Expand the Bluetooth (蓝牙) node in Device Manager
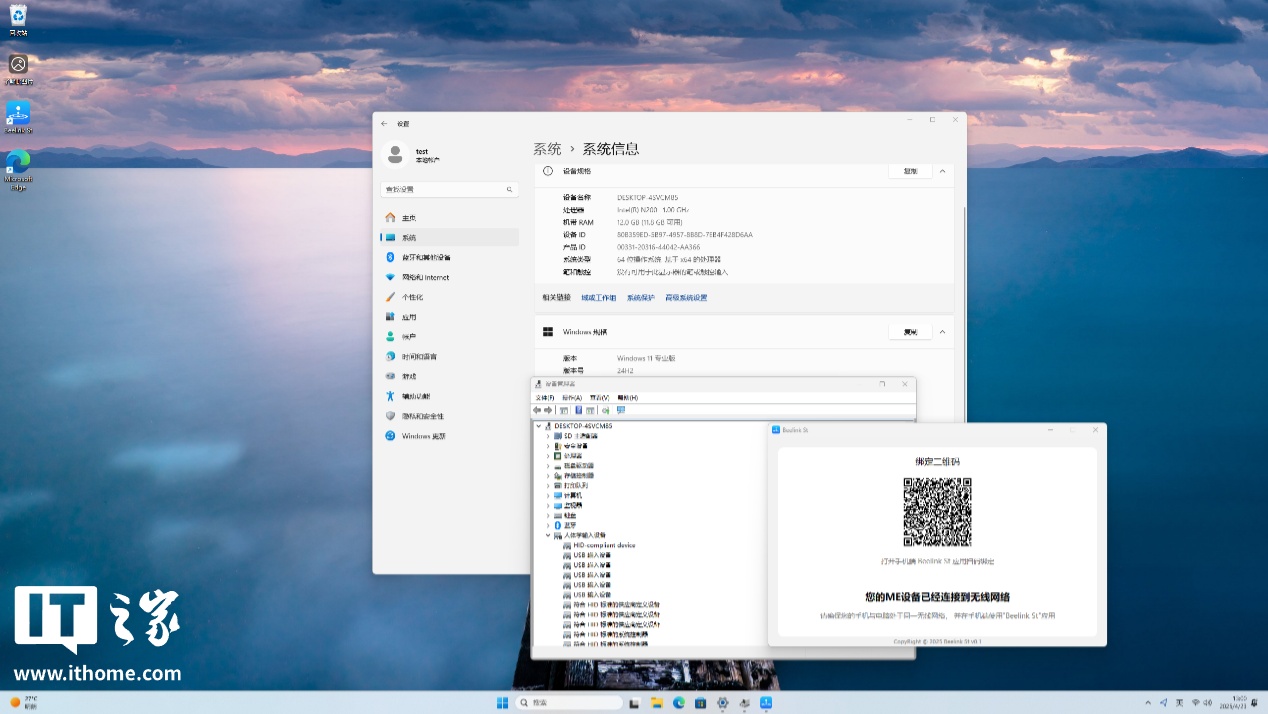Image resolution: width=1268 pixels, height=714 pixels. click(x=548, y=525)
